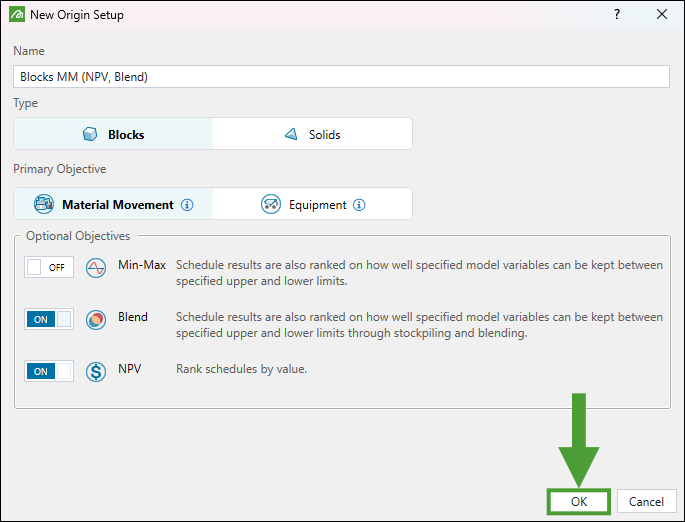Click the Material Movement info icon
Image resolution: width=685 pixels, height=522 pixels.
tap(187, 205)
